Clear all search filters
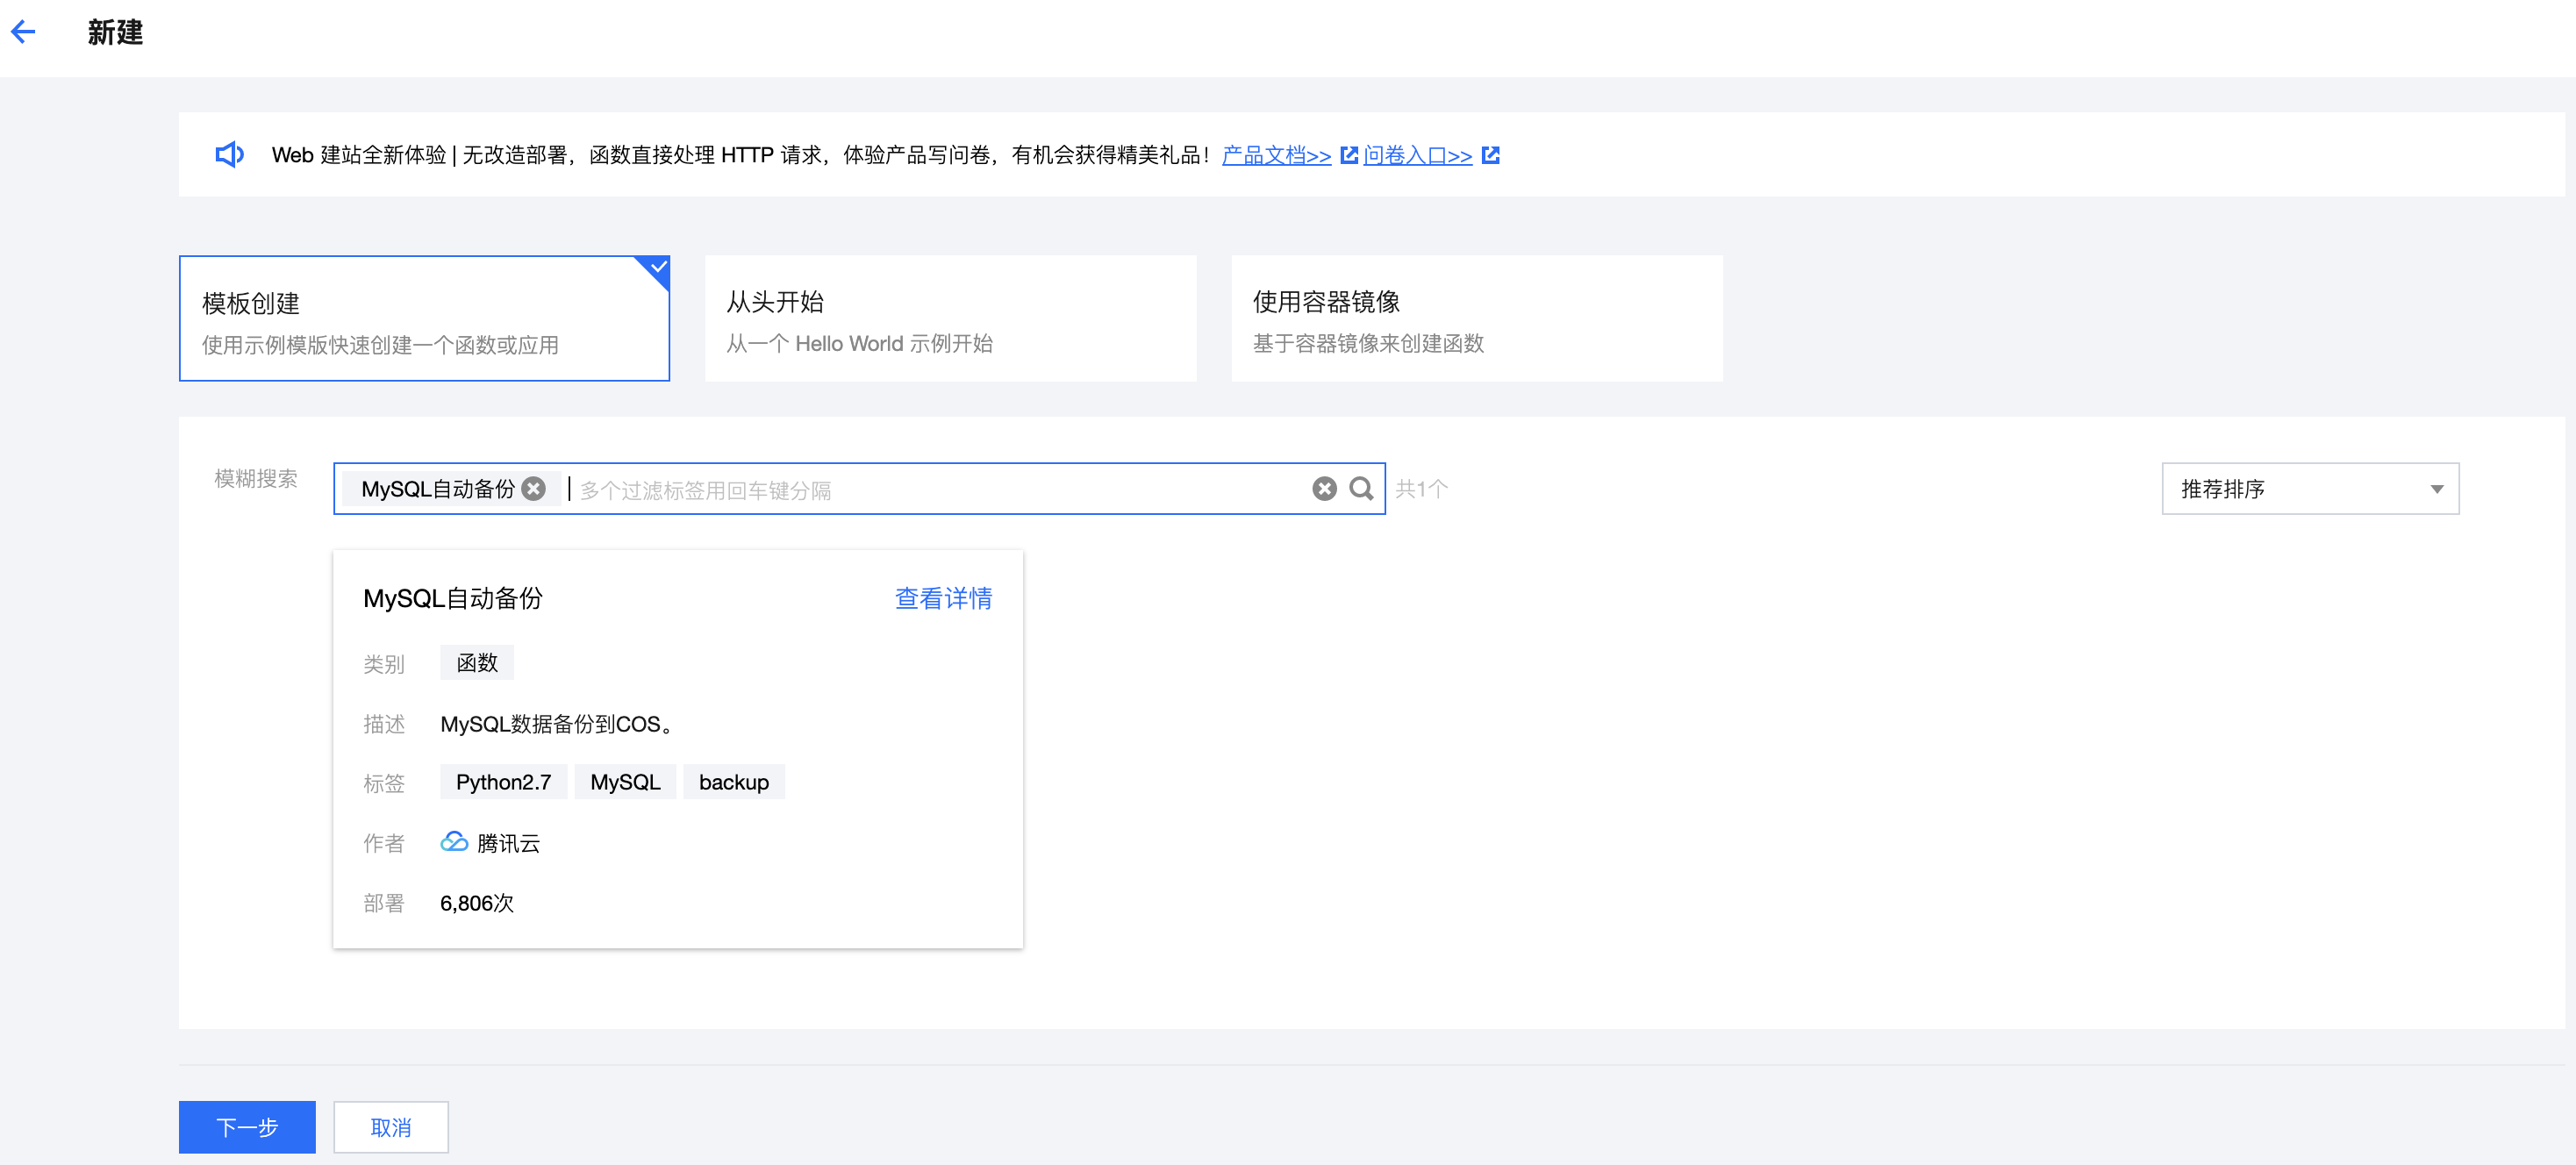2576x1165 pixels. tap(1324, 488)
